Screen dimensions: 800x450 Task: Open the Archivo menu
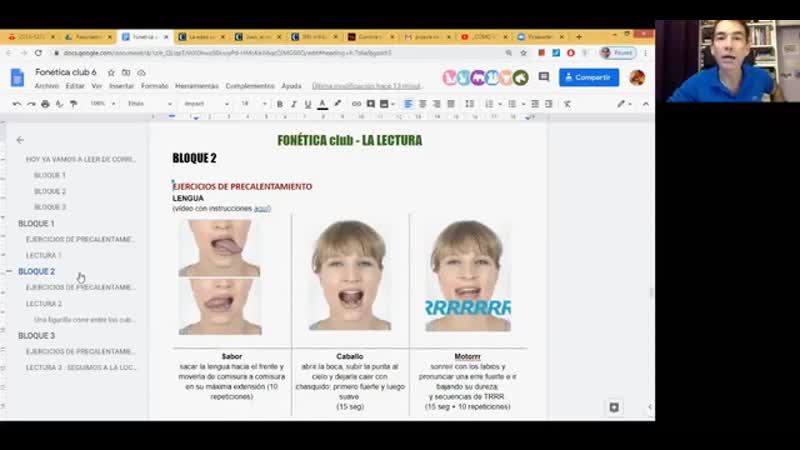46,86
